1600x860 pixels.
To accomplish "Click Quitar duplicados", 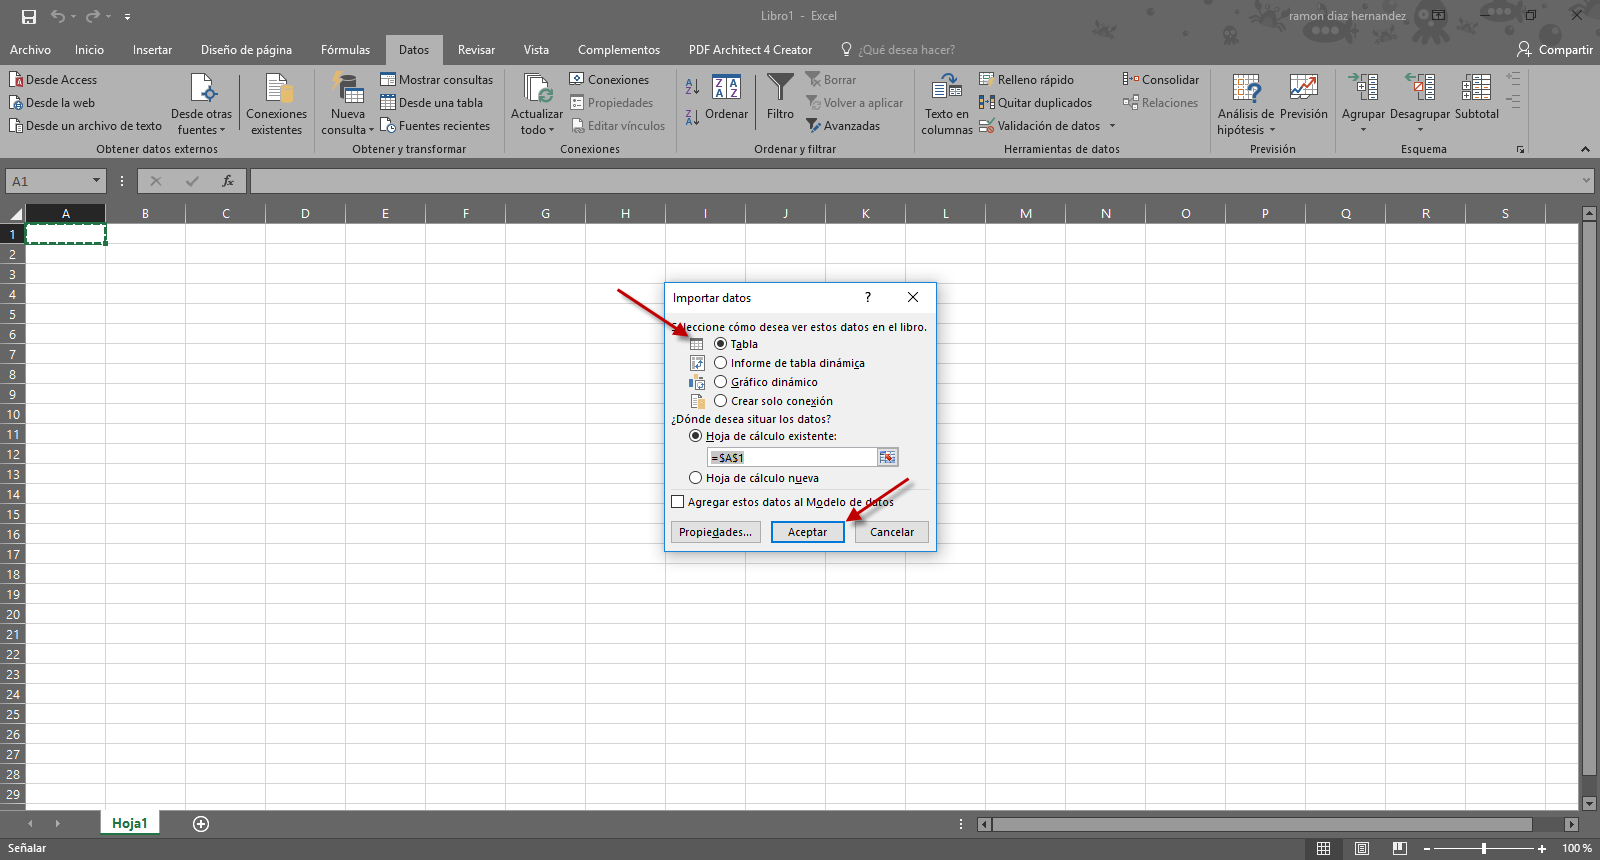I will pyautogui.click(x=1035, y=103).
